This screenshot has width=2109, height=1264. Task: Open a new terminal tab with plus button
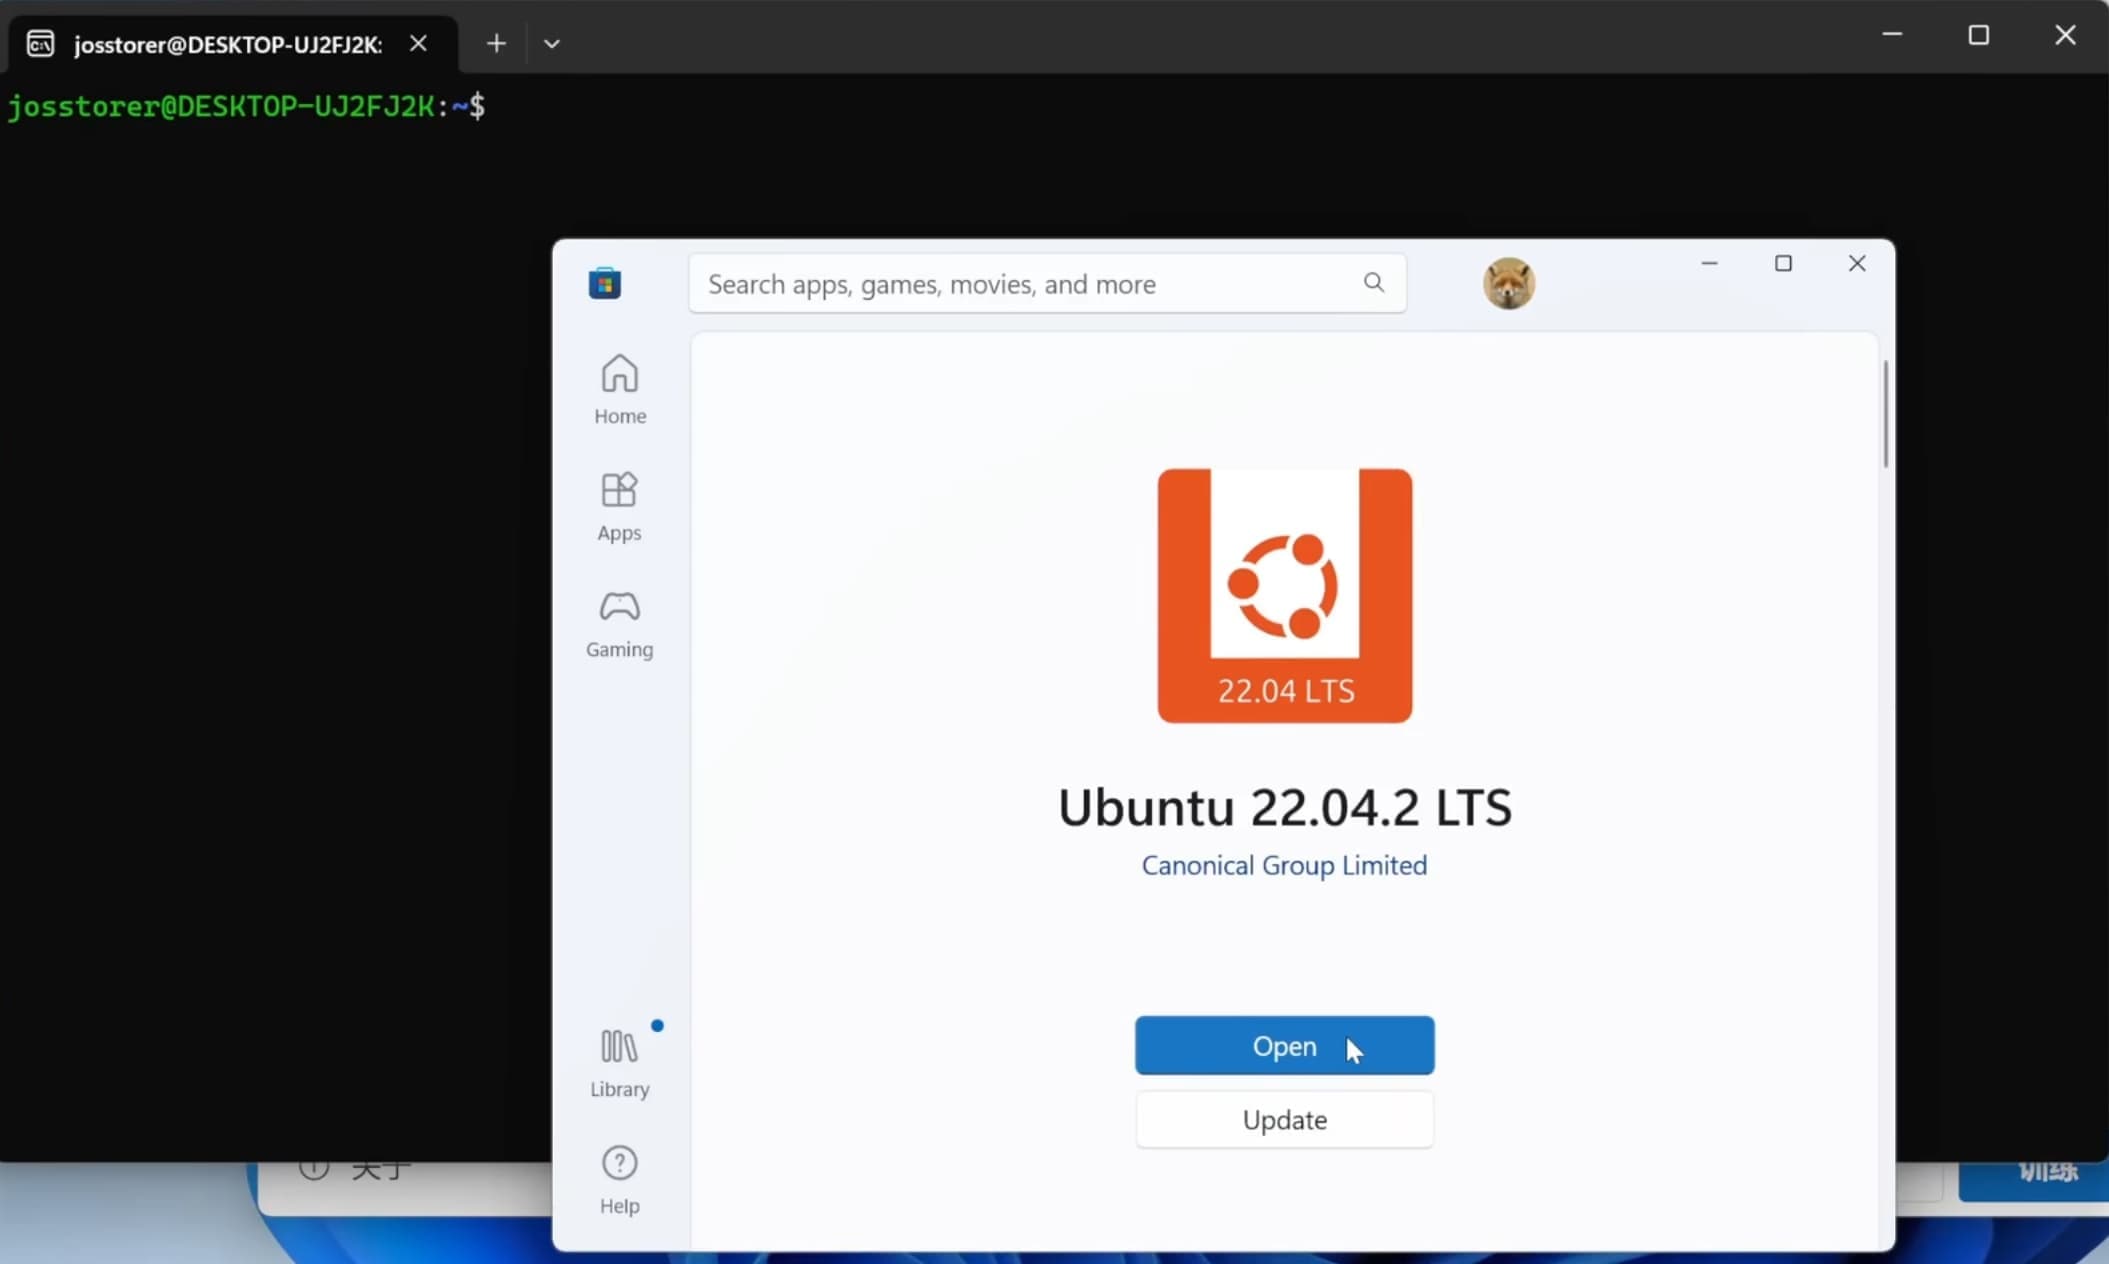click(495, 43)
